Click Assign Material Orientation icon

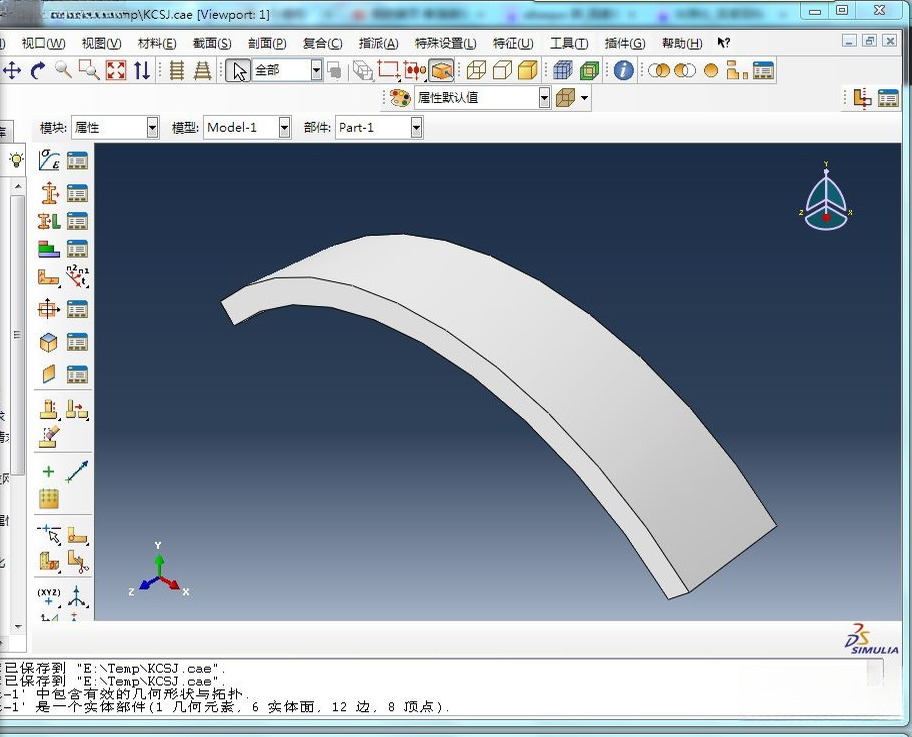pyautogui.click(x=49, y=277)
